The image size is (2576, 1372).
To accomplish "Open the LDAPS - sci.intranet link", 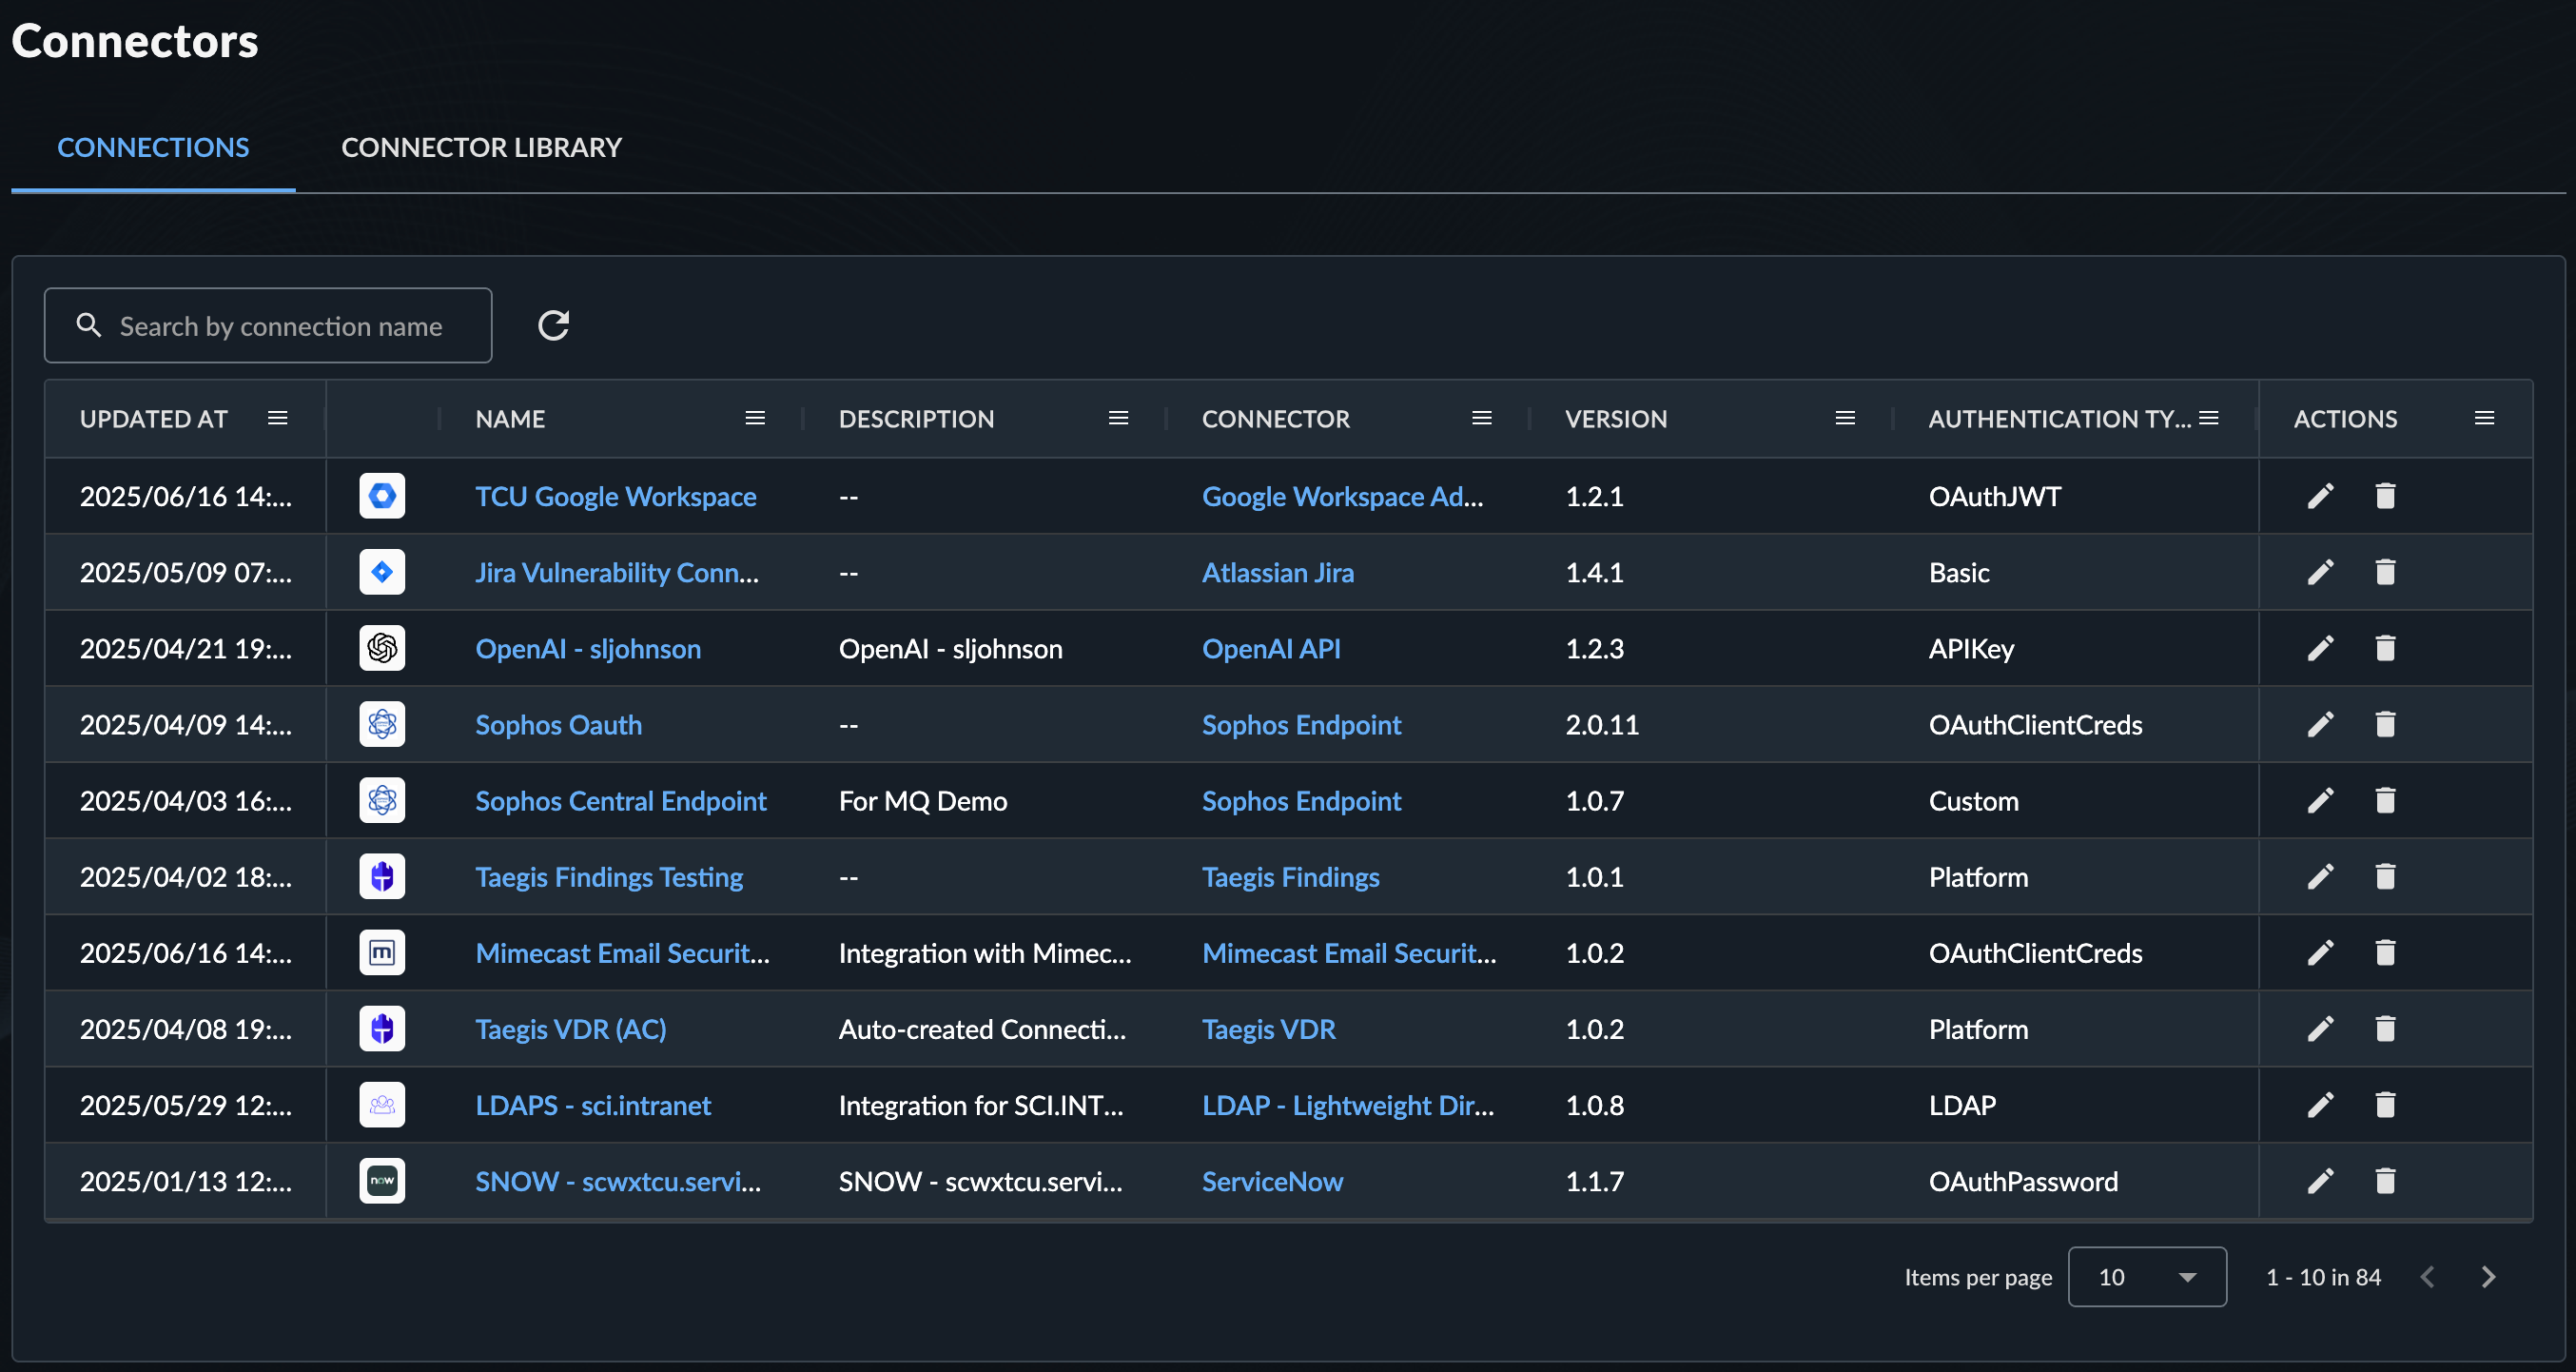I will pos(593,1104).
